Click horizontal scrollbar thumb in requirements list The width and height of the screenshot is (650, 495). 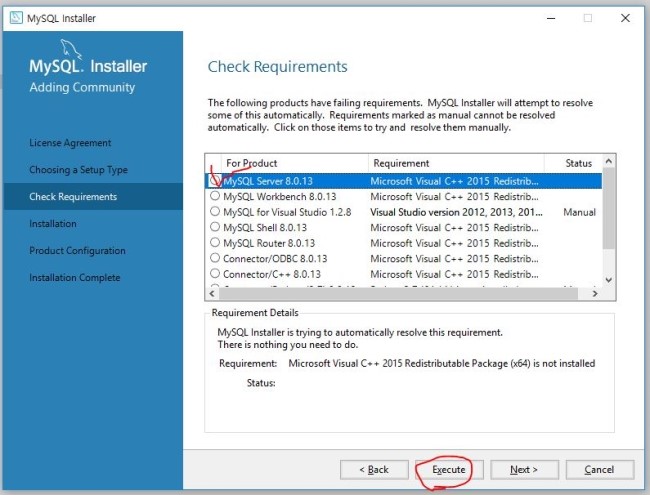point(398,294)
